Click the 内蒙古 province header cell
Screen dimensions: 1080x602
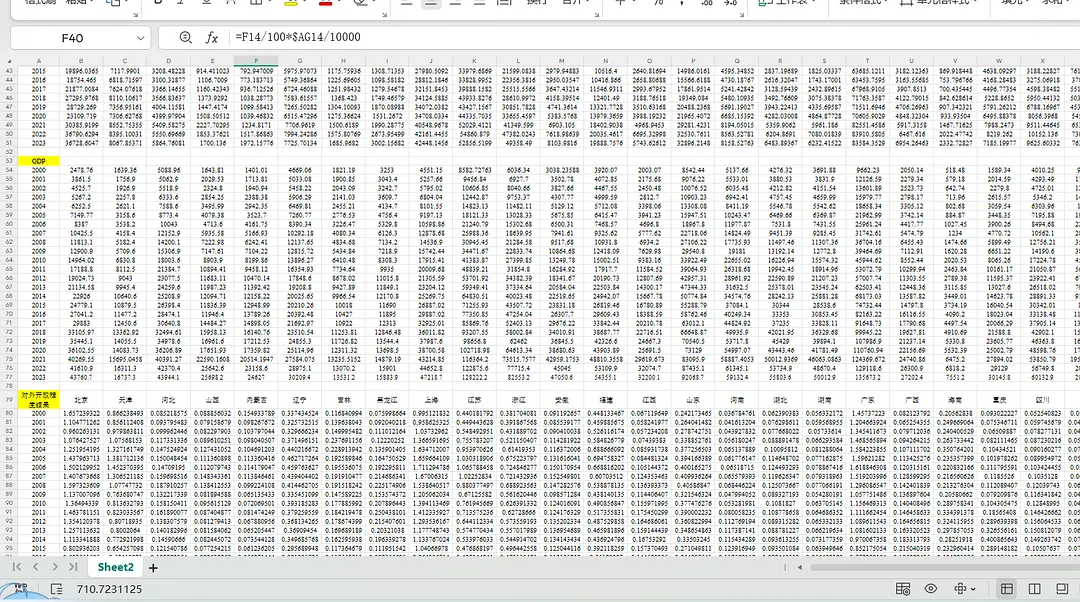coord(256,399)
